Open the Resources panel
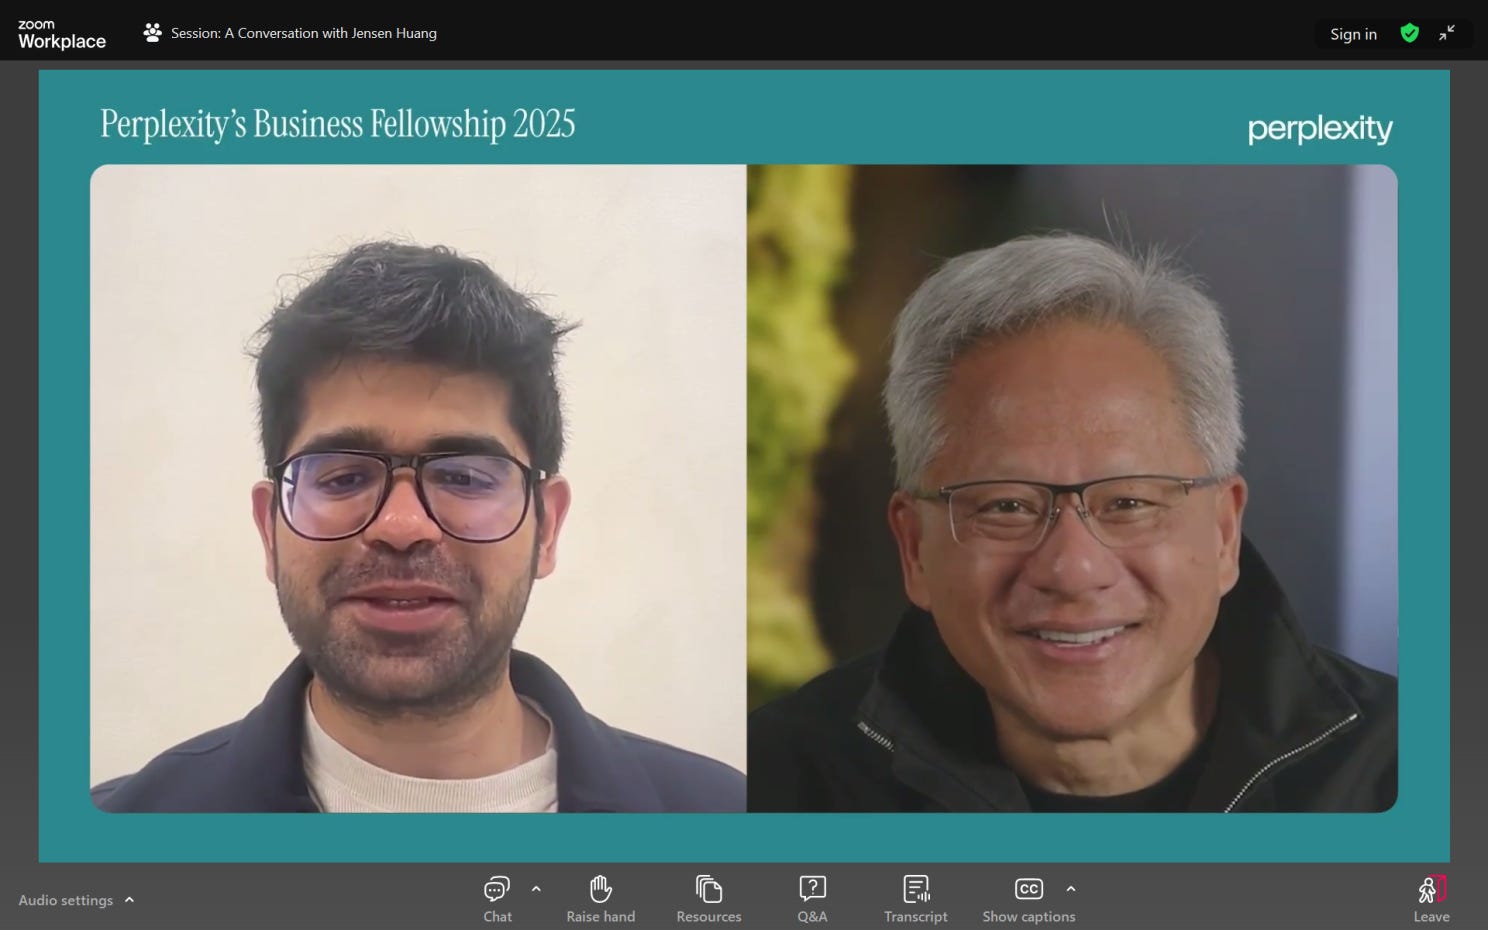1488x930 pixels. (x=708, y=899)
